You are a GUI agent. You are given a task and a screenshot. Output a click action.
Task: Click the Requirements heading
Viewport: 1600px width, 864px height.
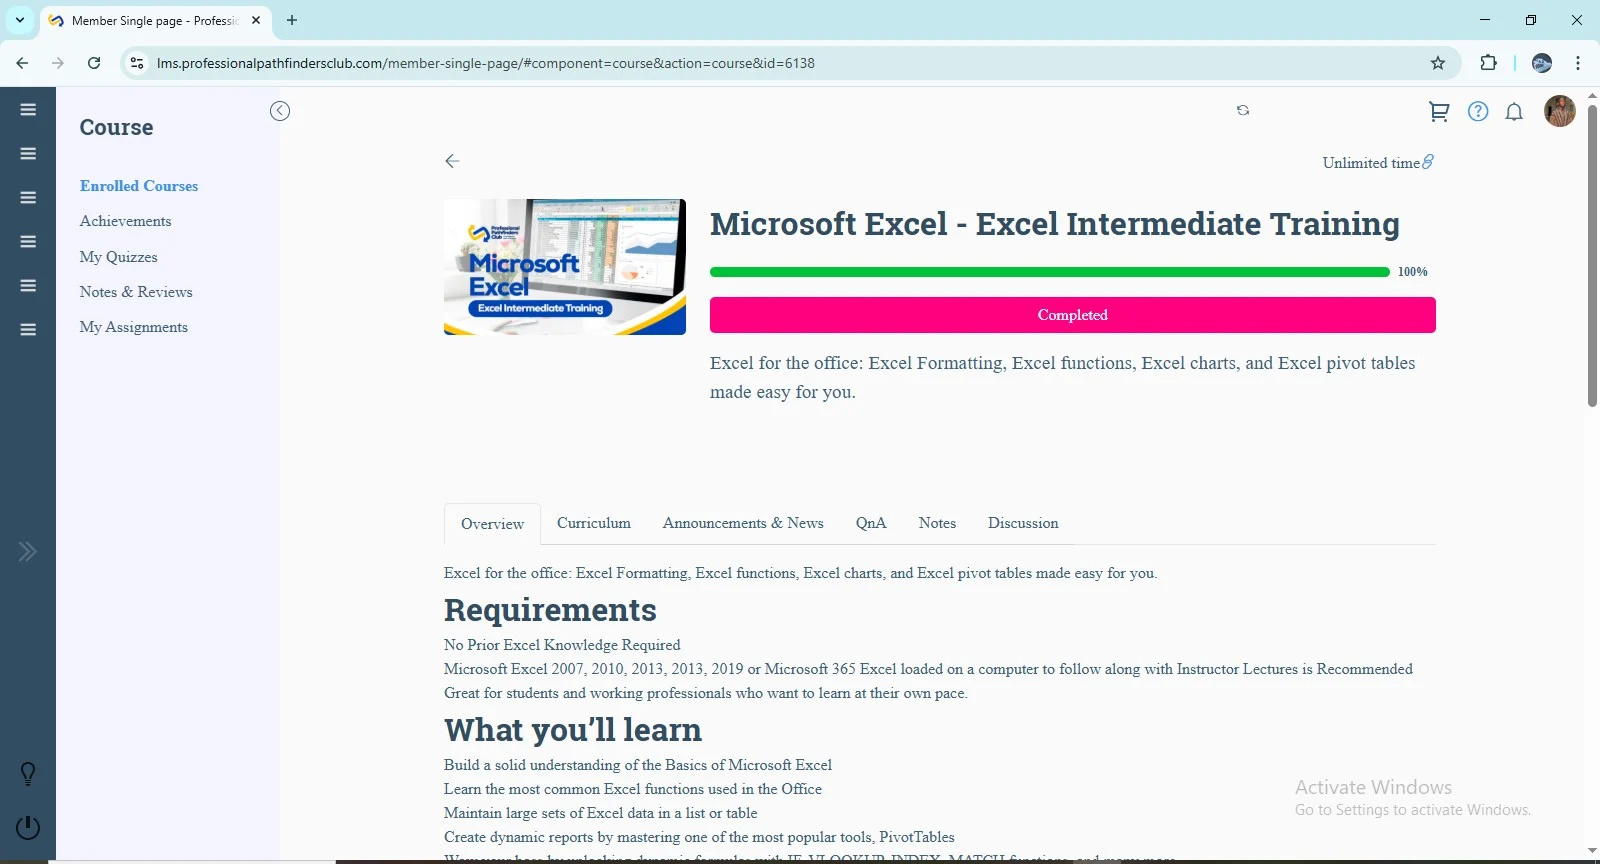click(550, 610)
